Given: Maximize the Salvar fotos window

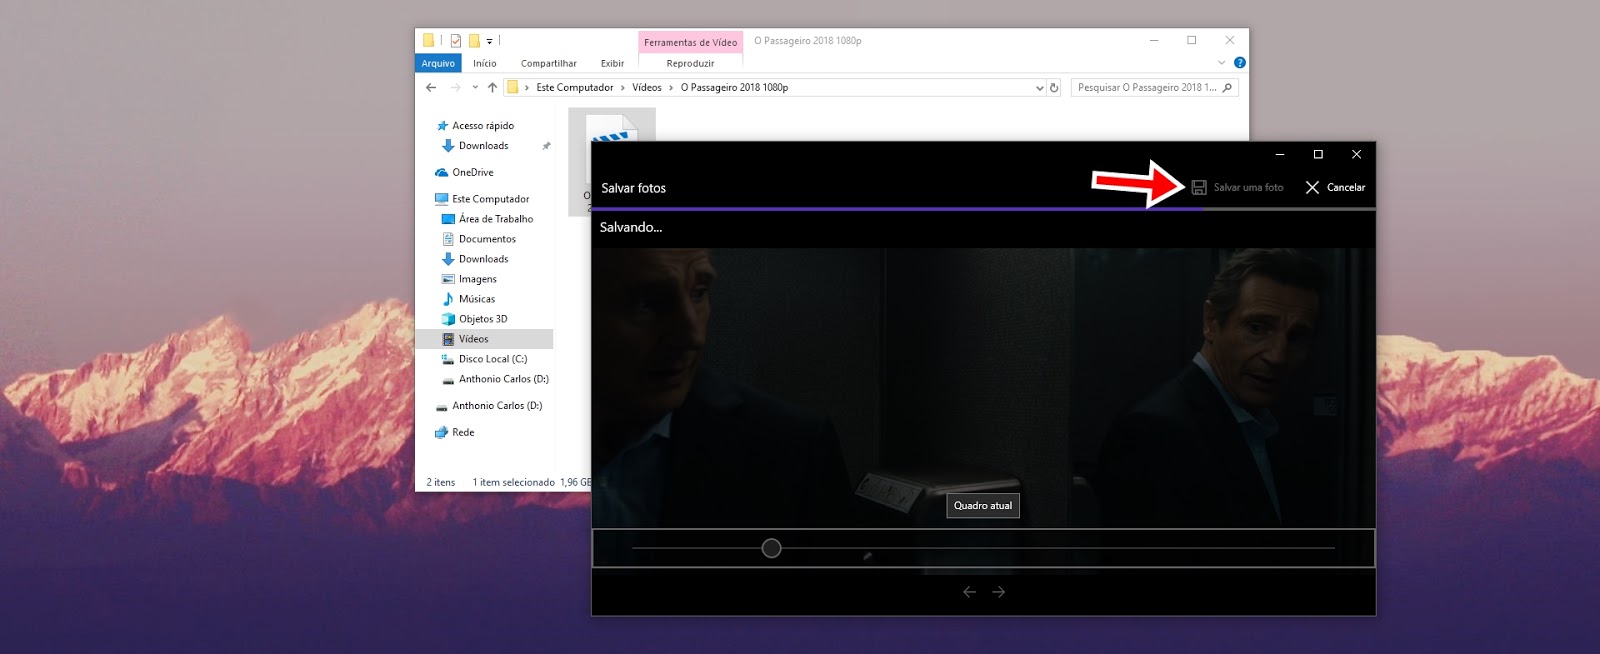Looking at the screenshot, I should pyautogui.click(x=1318, y=154).
